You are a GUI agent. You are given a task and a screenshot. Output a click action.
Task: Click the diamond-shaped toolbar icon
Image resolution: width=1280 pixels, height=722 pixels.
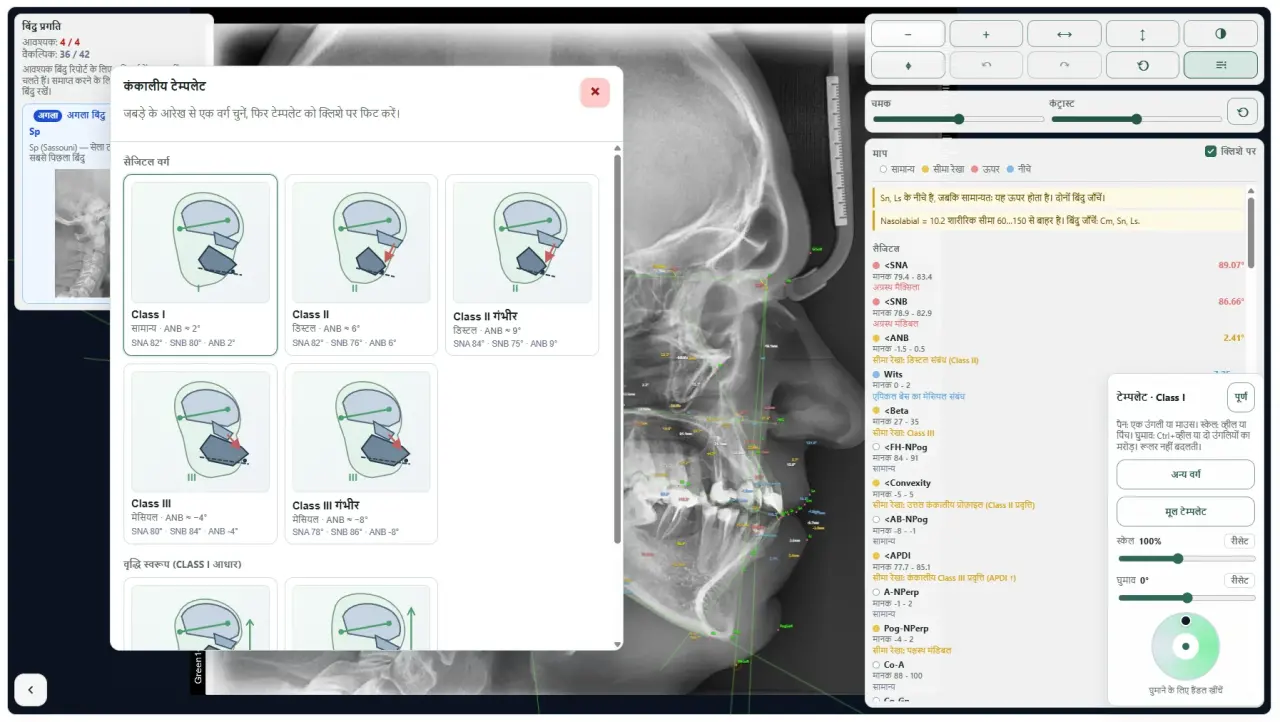pos(908,65)
